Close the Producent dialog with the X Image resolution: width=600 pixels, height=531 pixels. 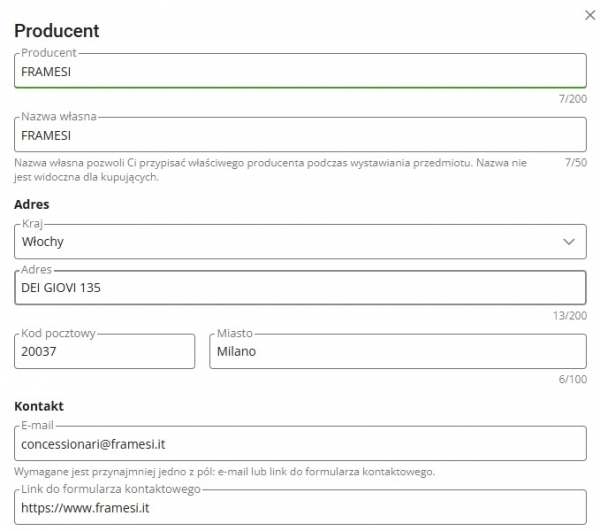587,13
